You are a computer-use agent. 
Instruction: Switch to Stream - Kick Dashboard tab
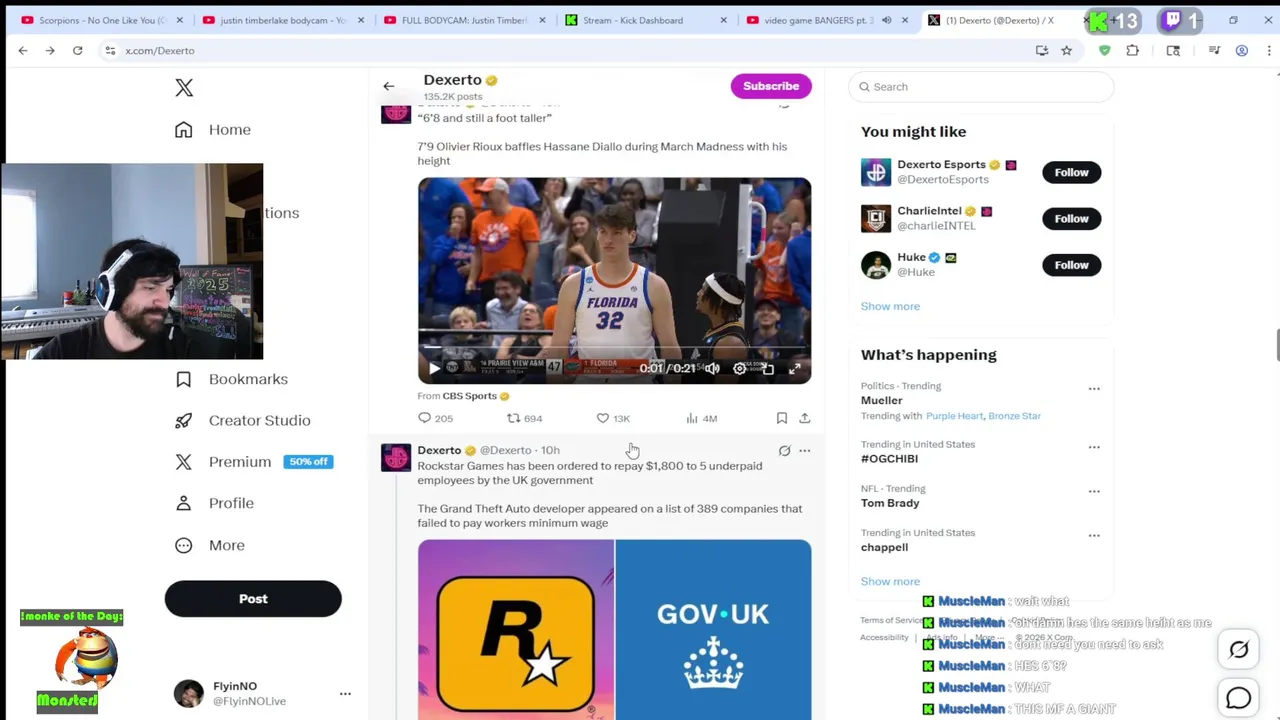coord(644,20)
